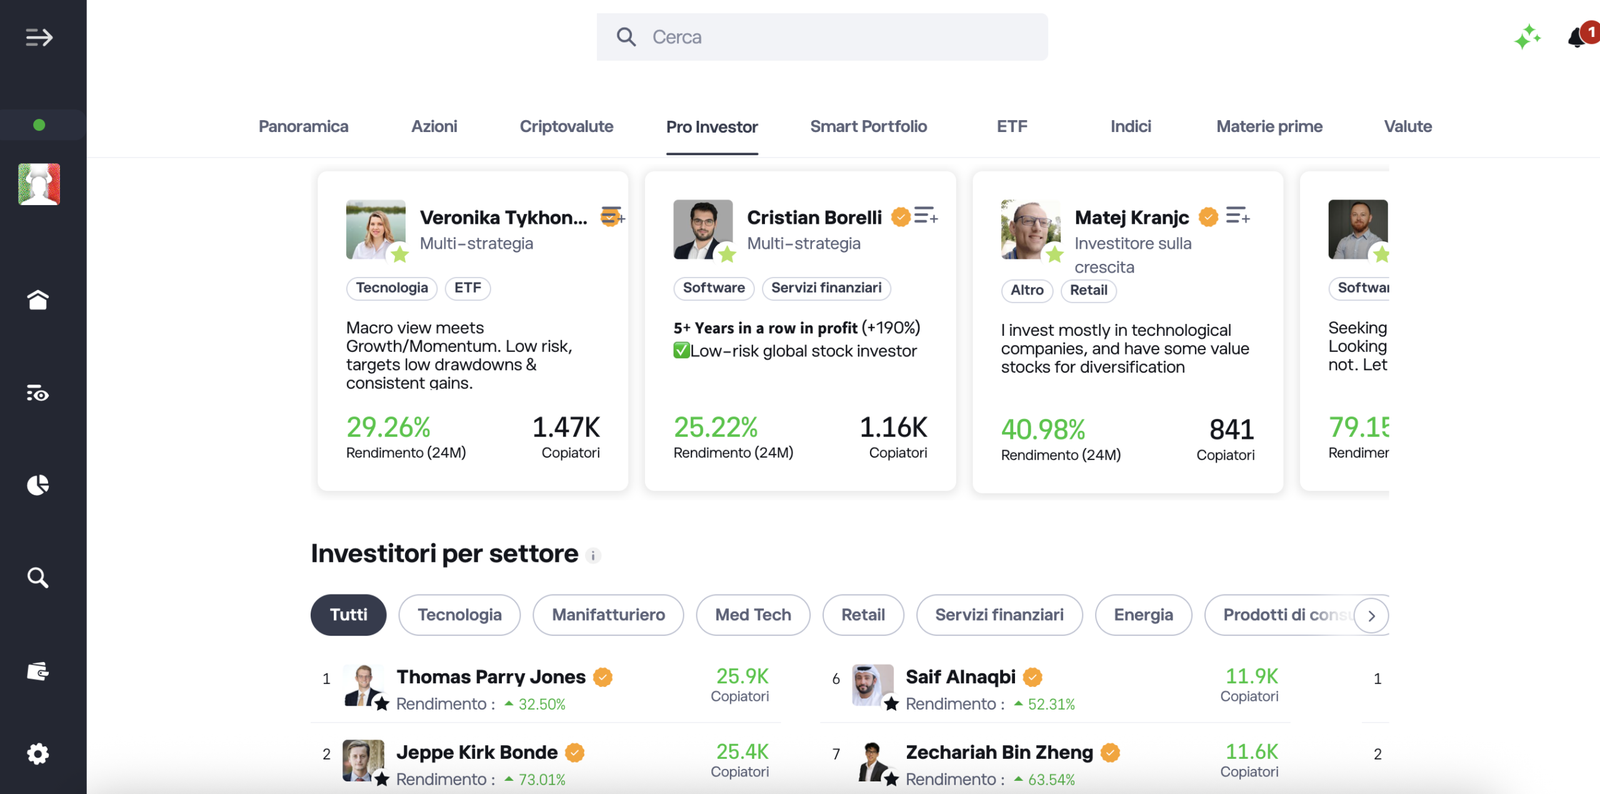
Task: Open Cristian Borelli's profile photo
Action: pos(703,229)
